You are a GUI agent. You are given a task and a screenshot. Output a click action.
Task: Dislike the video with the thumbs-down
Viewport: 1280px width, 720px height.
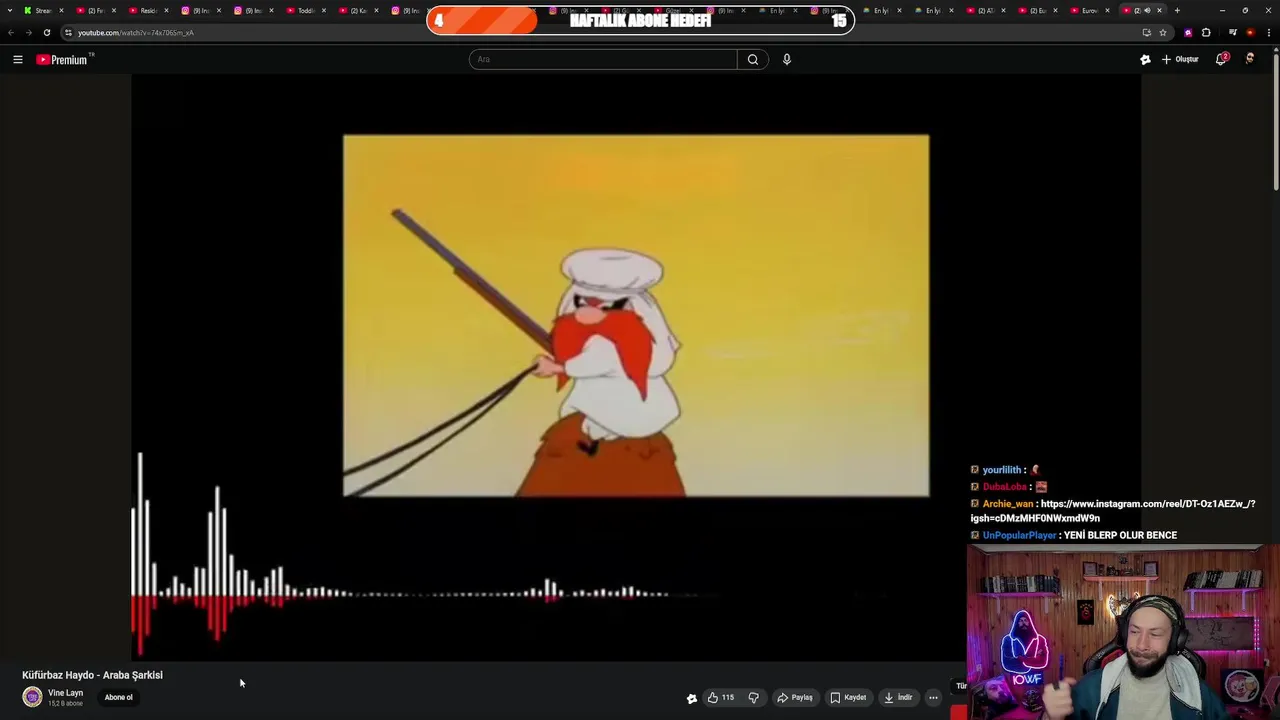(754, 697)
